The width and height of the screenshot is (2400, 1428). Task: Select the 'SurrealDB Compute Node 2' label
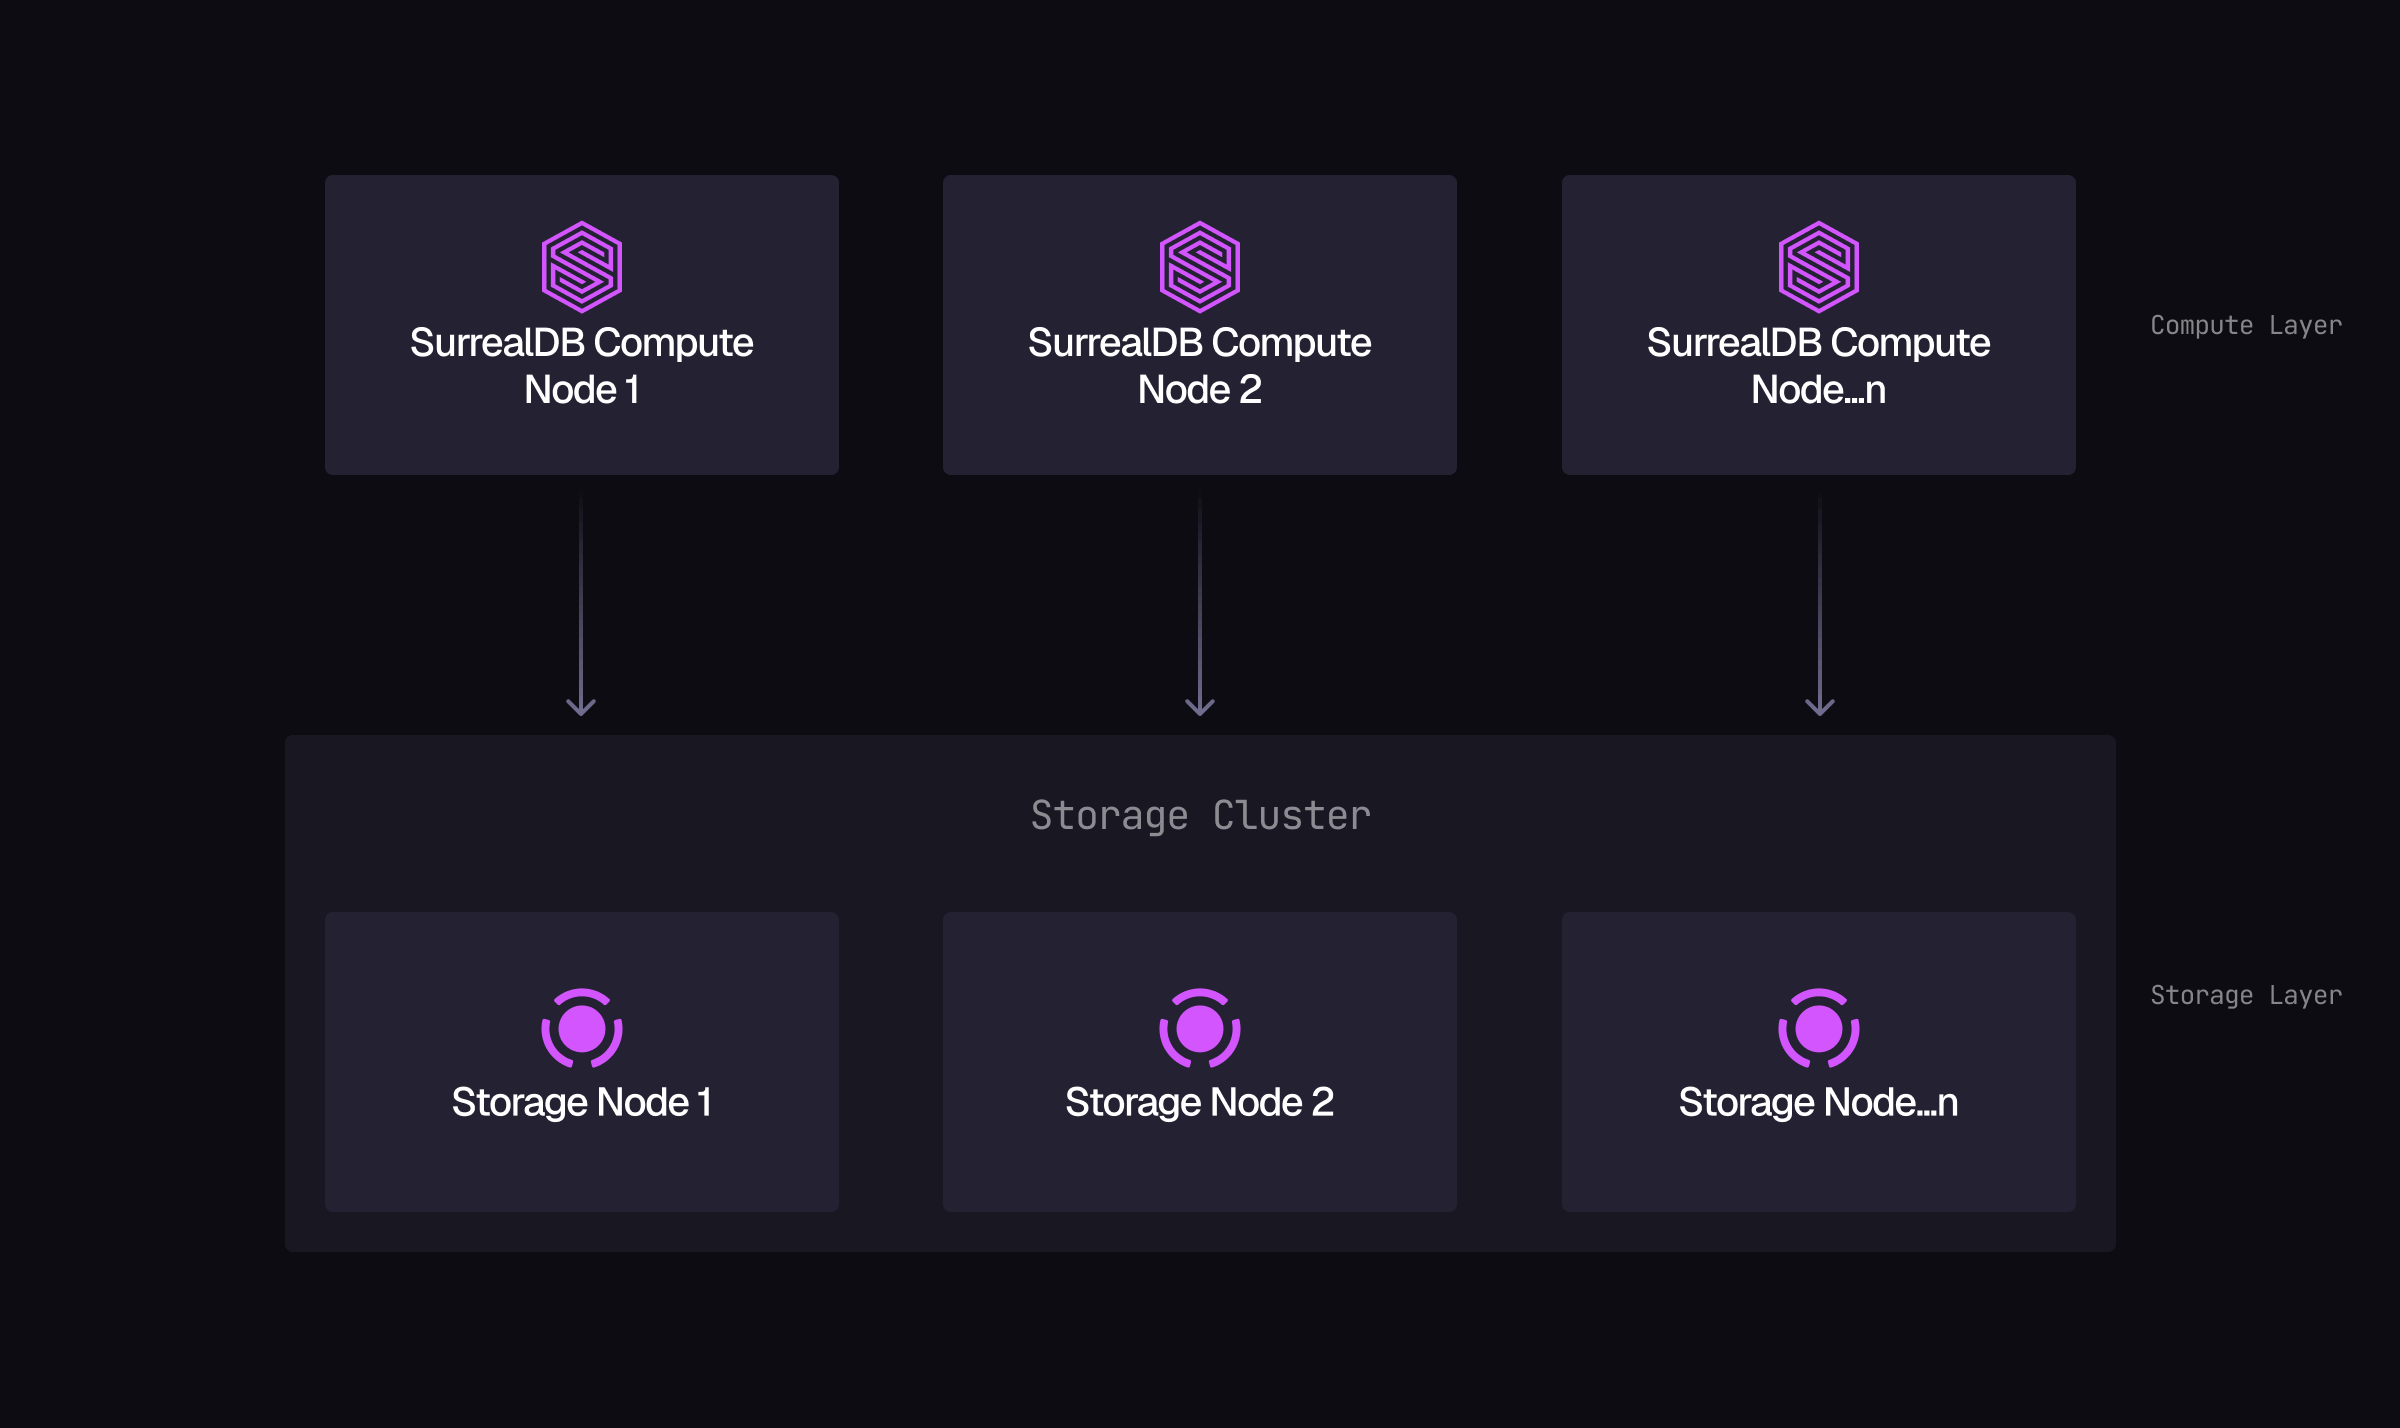pyautogui.click(x=1200, y=366)
